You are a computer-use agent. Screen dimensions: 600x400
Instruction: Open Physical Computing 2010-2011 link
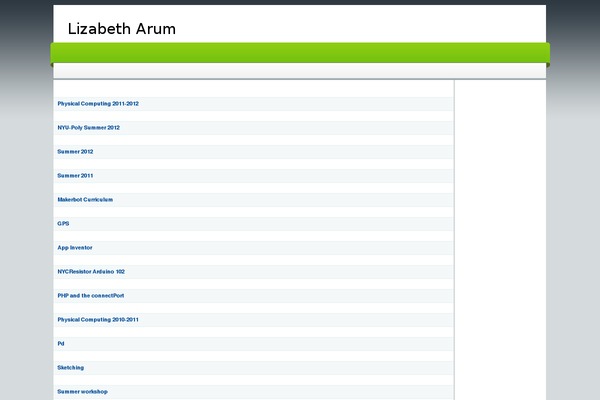click(98, 320)
